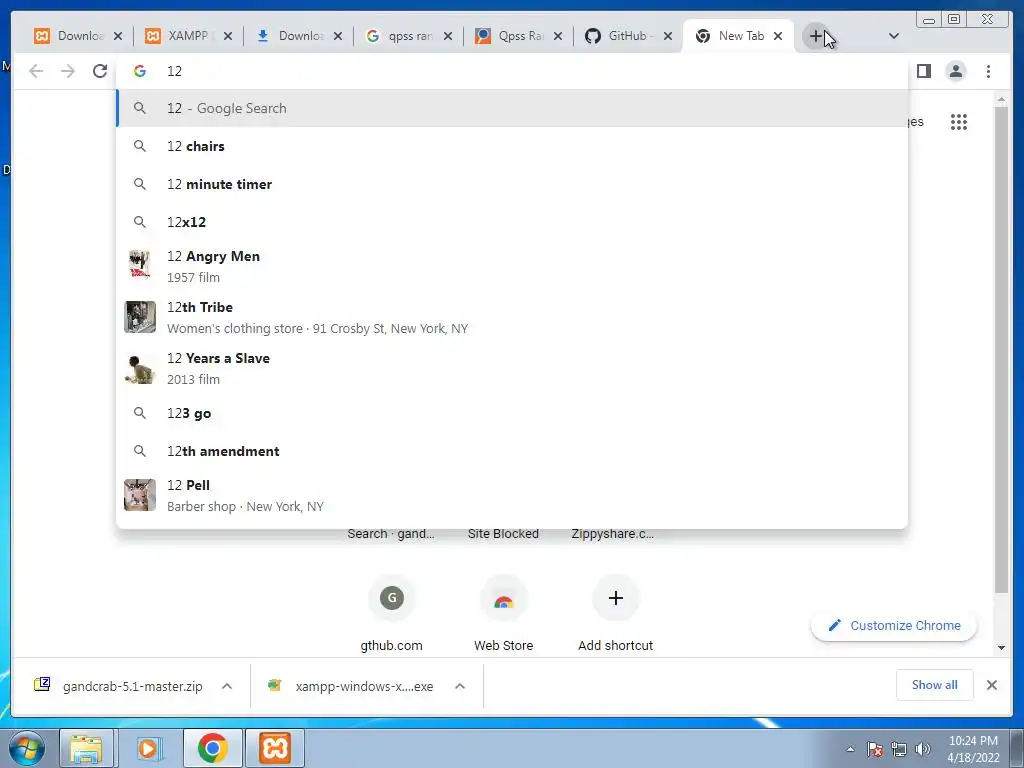
Task: Close the XAMPP tab
Action: (227, 37)
